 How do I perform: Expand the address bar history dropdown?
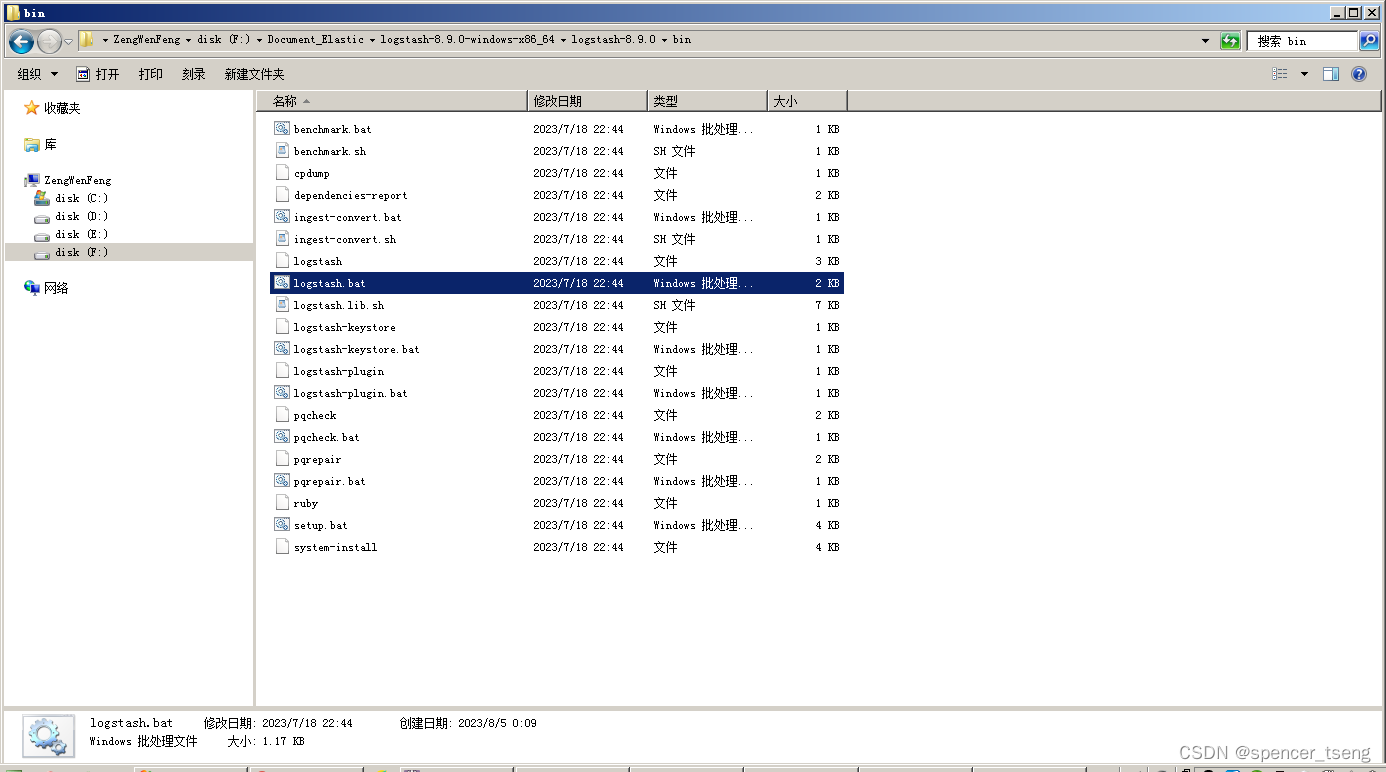point(1205,40)
